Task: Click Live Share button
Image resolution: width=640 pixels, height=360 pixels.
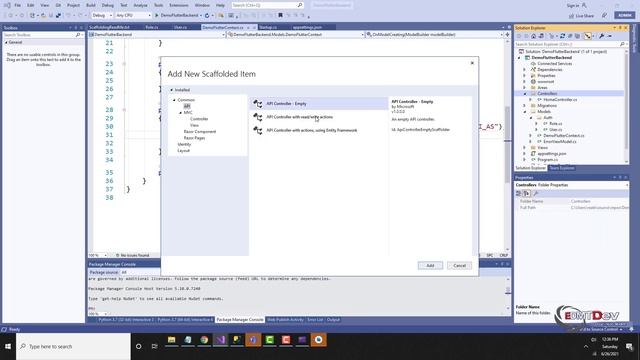Action: (582, 16)
